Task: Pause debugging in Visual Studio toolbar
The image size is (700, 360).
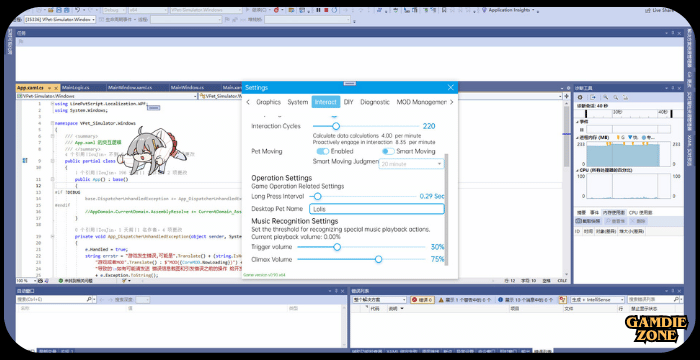Action: click(x=318, y=10)
